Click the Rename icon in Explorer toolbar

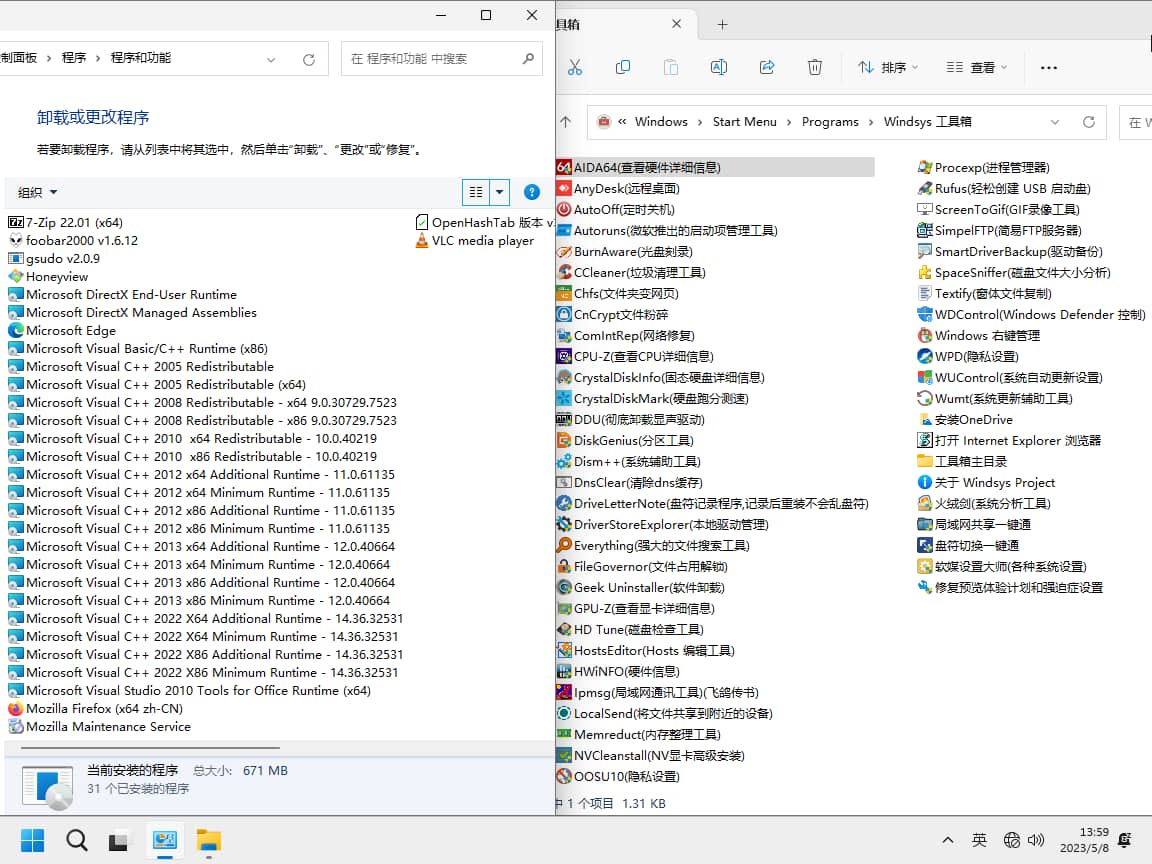click(718, 67)
